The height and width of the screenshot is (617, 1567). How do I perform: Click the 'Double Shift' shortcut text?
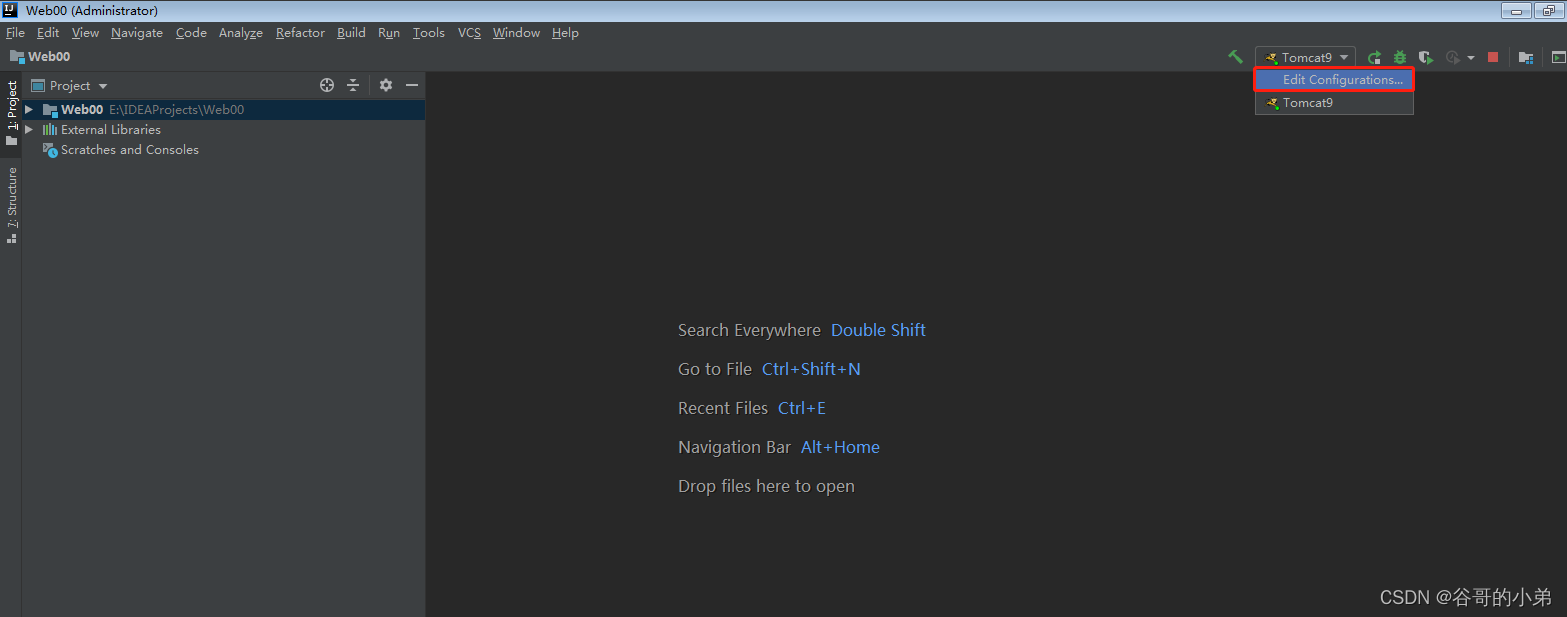878,330
